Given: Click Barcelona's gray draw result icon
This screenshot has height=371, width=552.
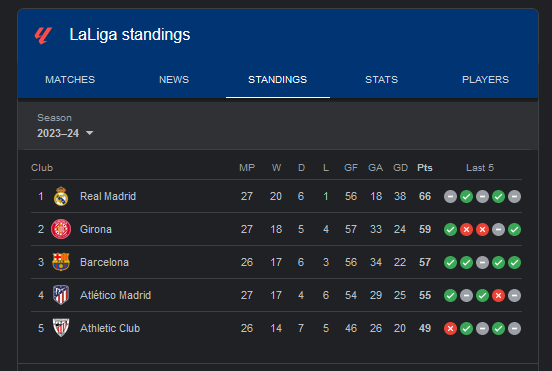Looking at the screenshot, I should click(482, 263).
